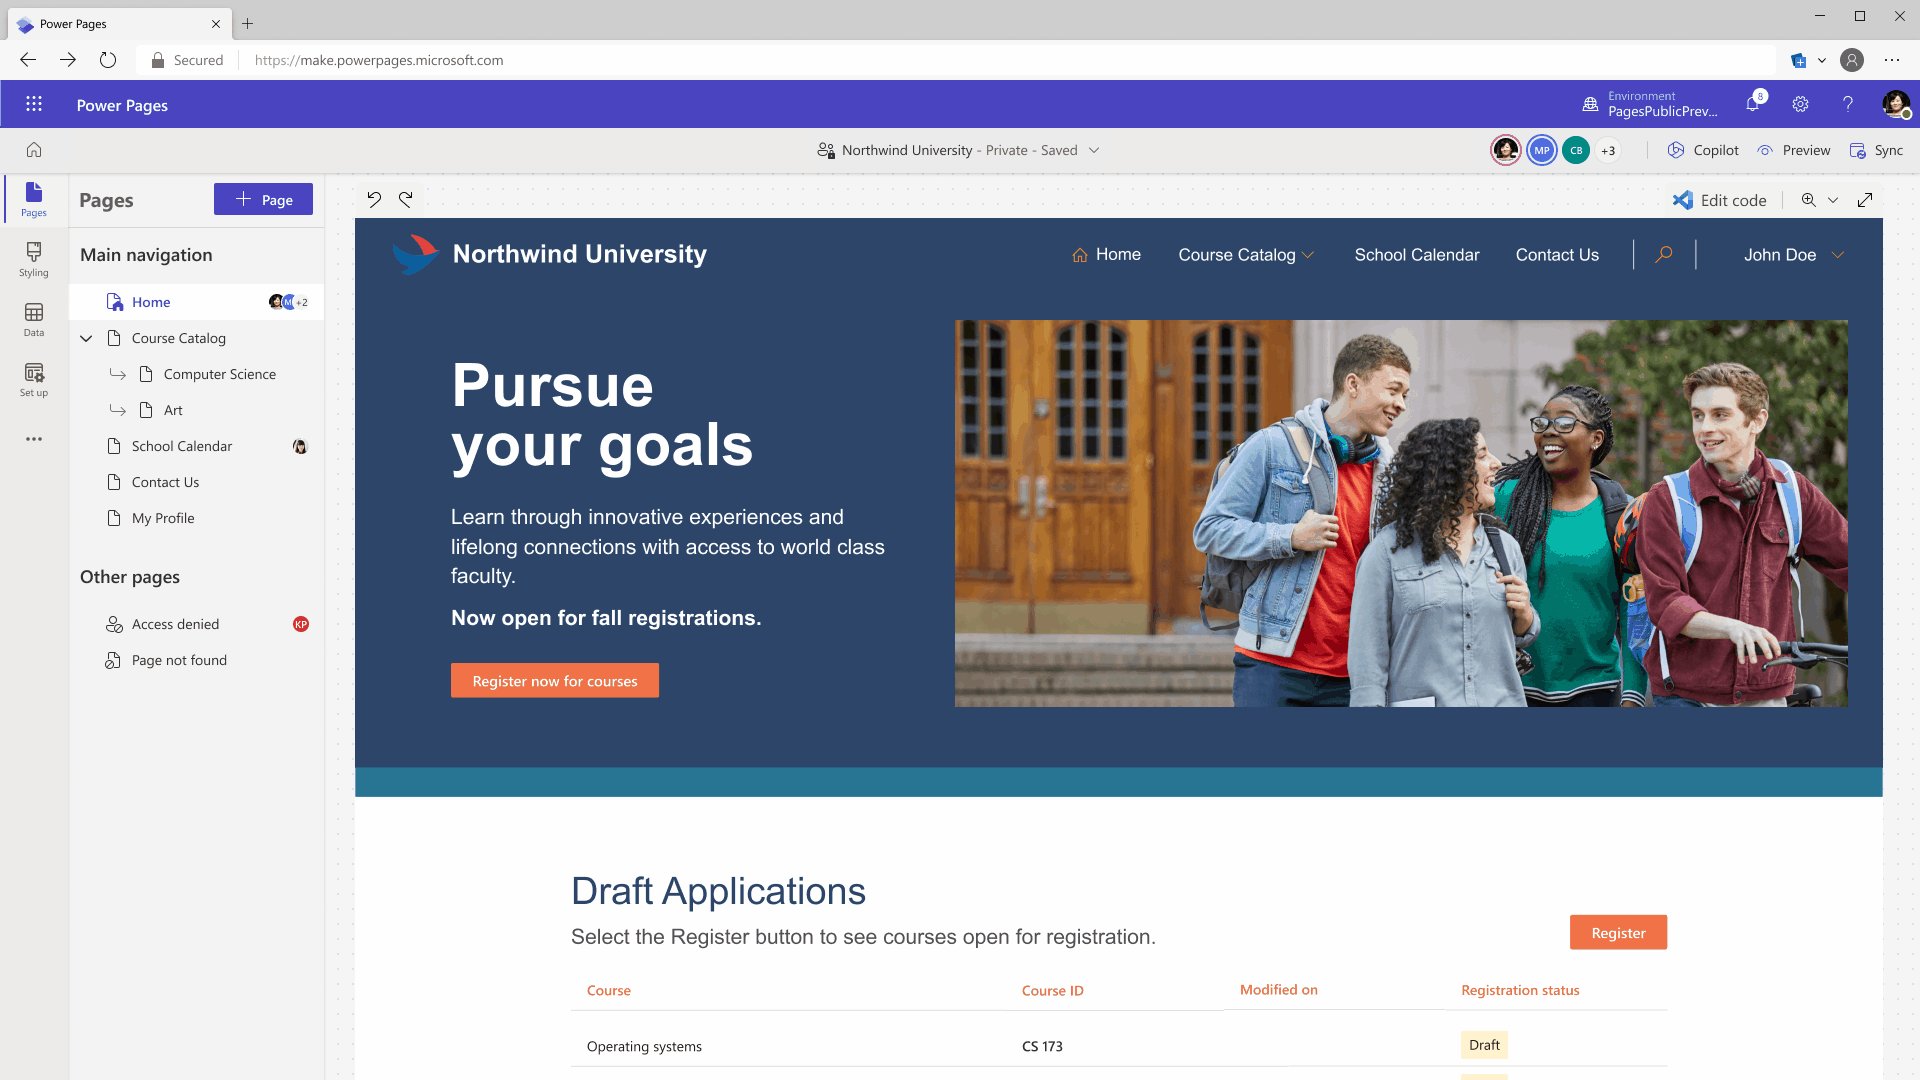Switch to the Home page via navigation
Viewport: 1920px width, 1080px height.
coord(1118,254)
